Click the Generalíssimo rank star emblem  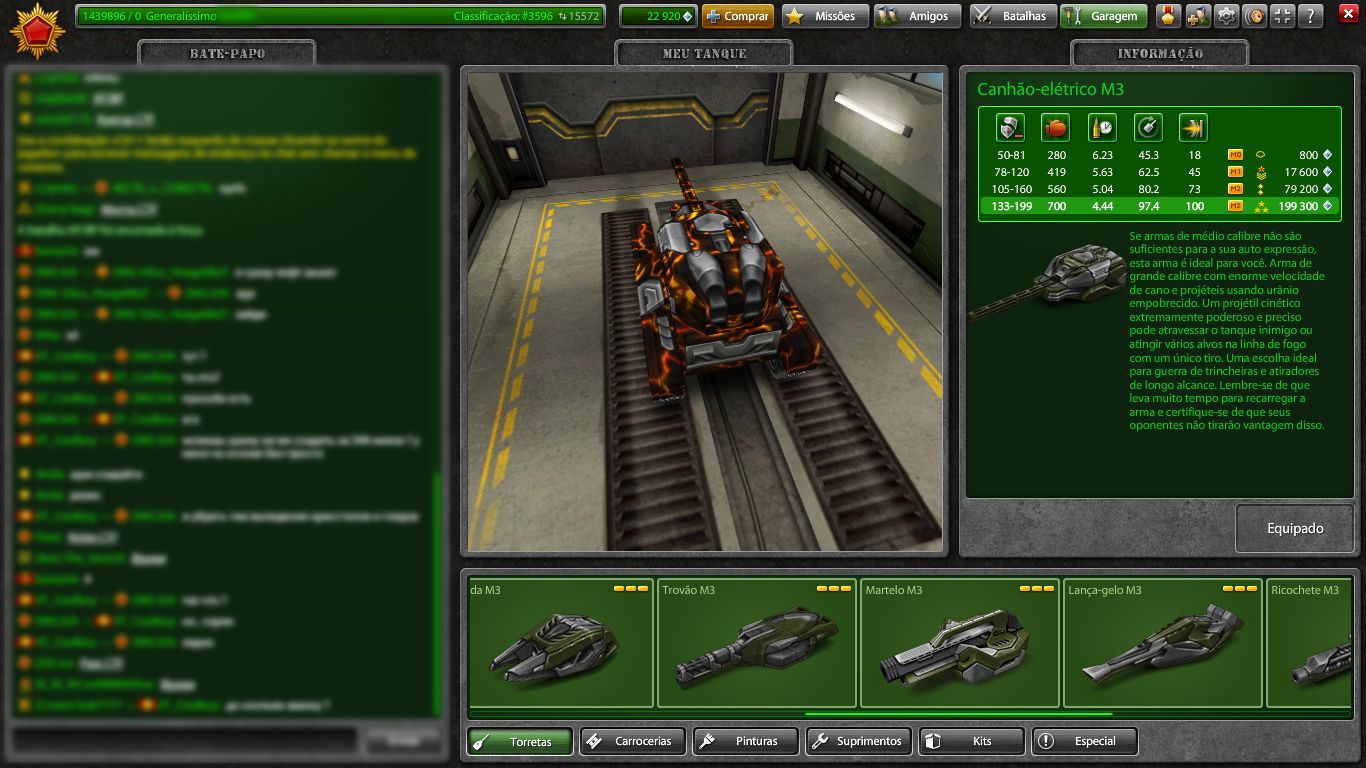pyautogui.click(x=38, y=31)
